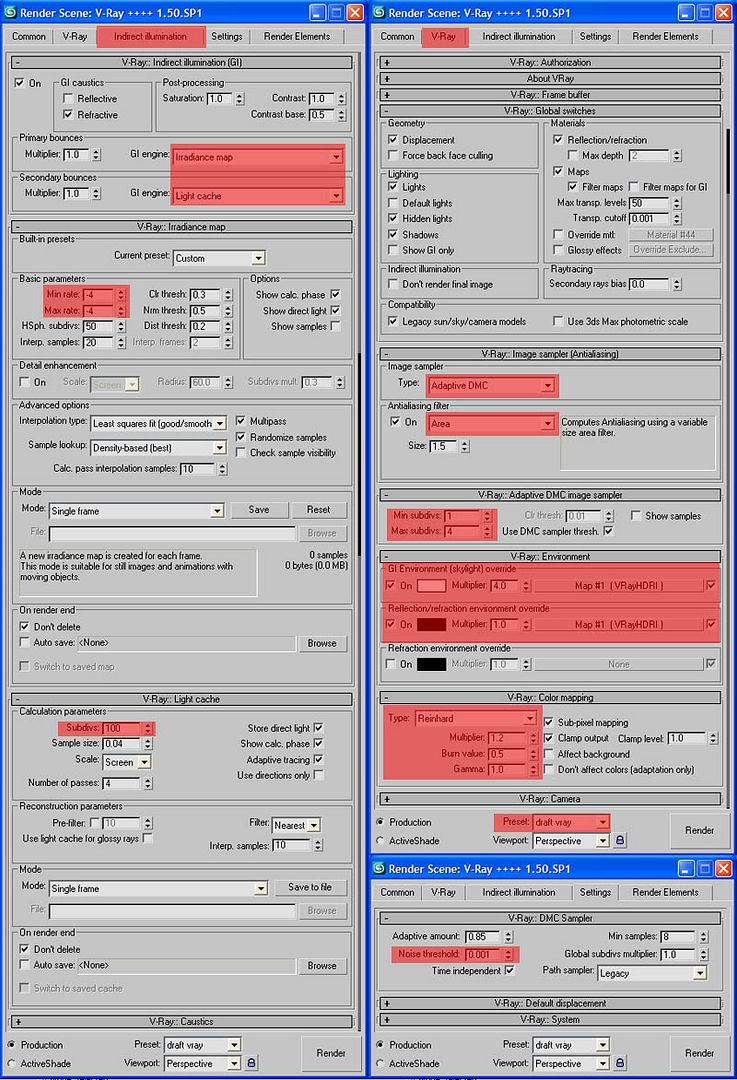The width and height of the screenshot is (737, 1080).
Task: Click the viewport lock icon in the DMC Sampler window
Action: pyautogui.click(x=620, y=1063)
